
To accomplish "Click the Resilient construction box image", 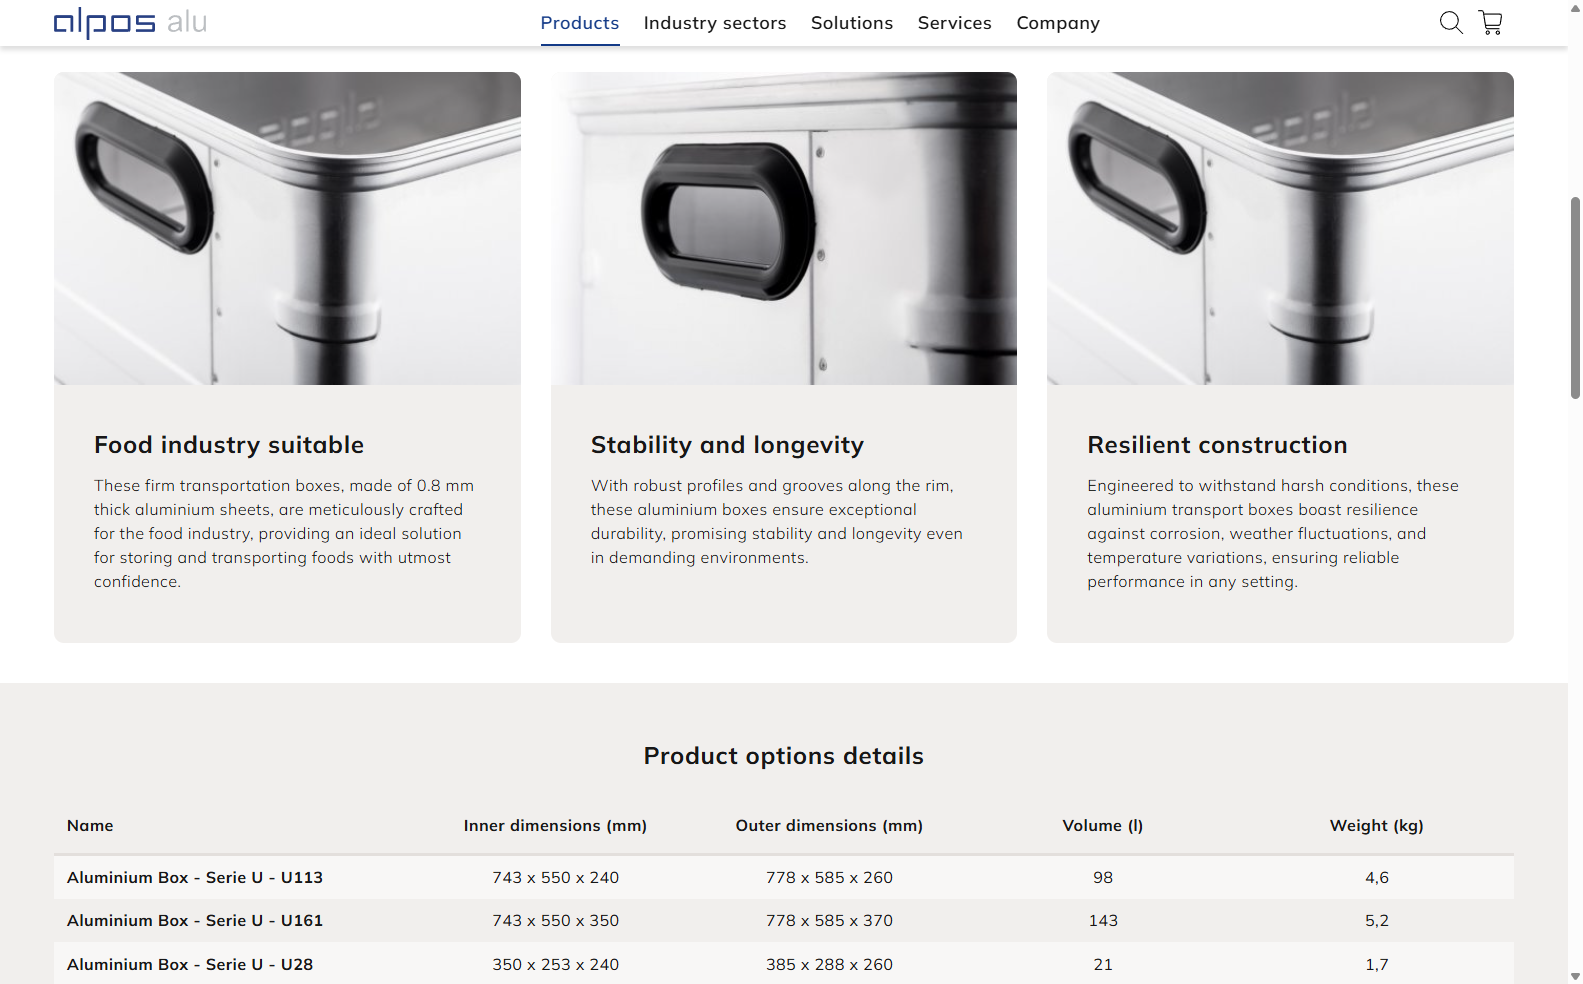I will [x=1280, y=228].
